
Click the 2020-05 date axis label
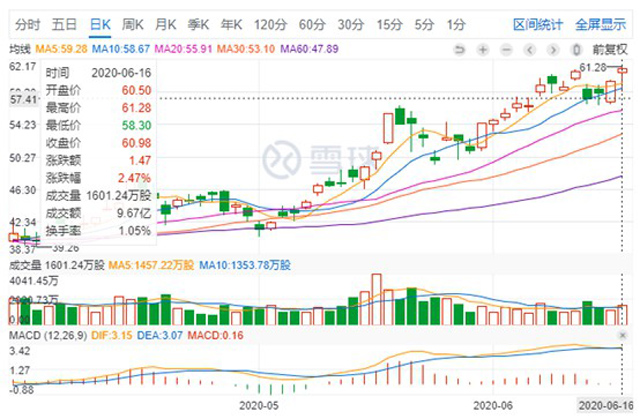[259, 406]
